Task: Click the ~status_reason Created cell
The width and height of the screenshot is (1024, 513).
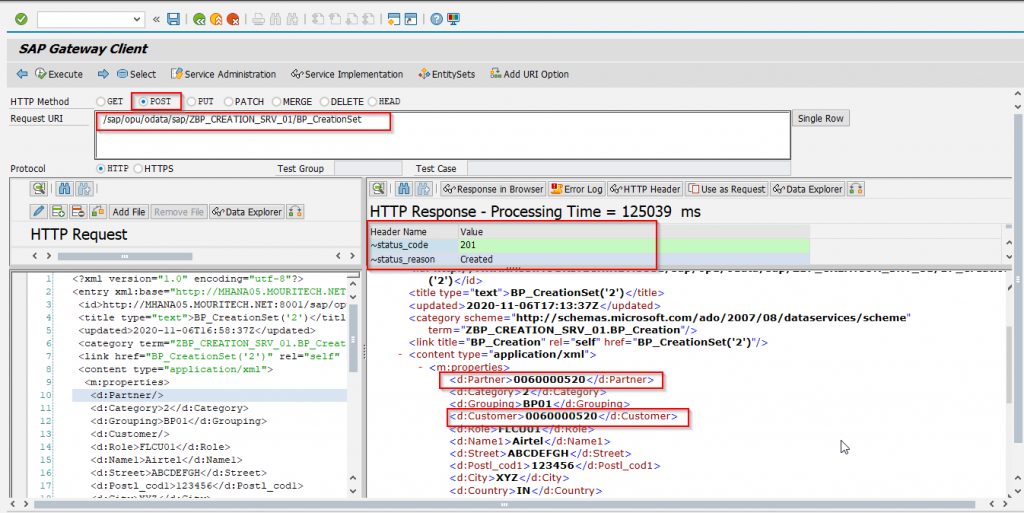Action: coord(634,259)
